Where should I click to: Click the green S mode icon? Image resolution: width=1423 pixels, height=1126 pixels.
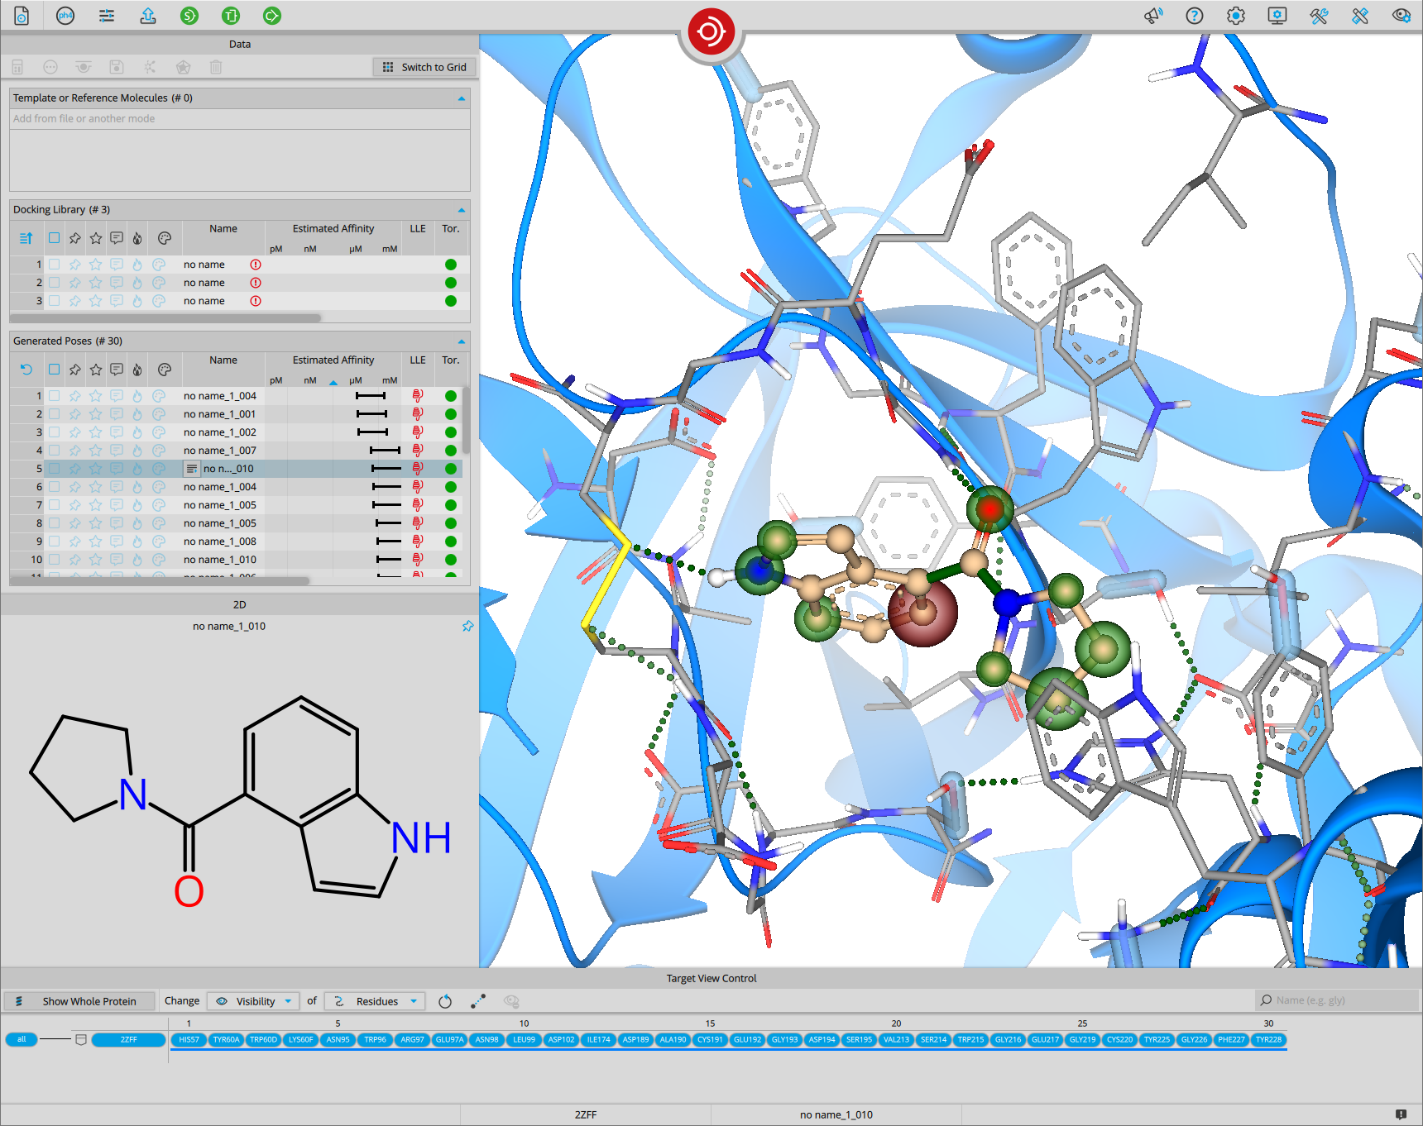click(189, 16)
